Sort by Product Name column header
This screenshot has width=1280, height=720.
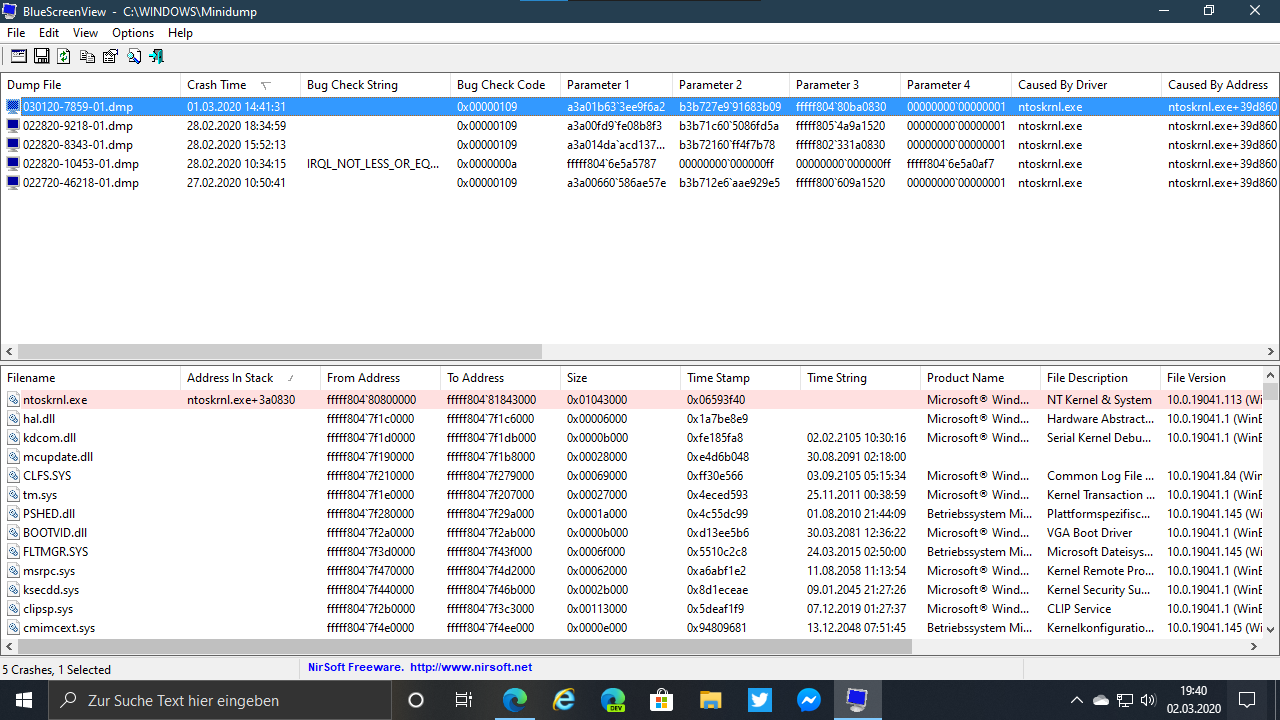[980, 378]
